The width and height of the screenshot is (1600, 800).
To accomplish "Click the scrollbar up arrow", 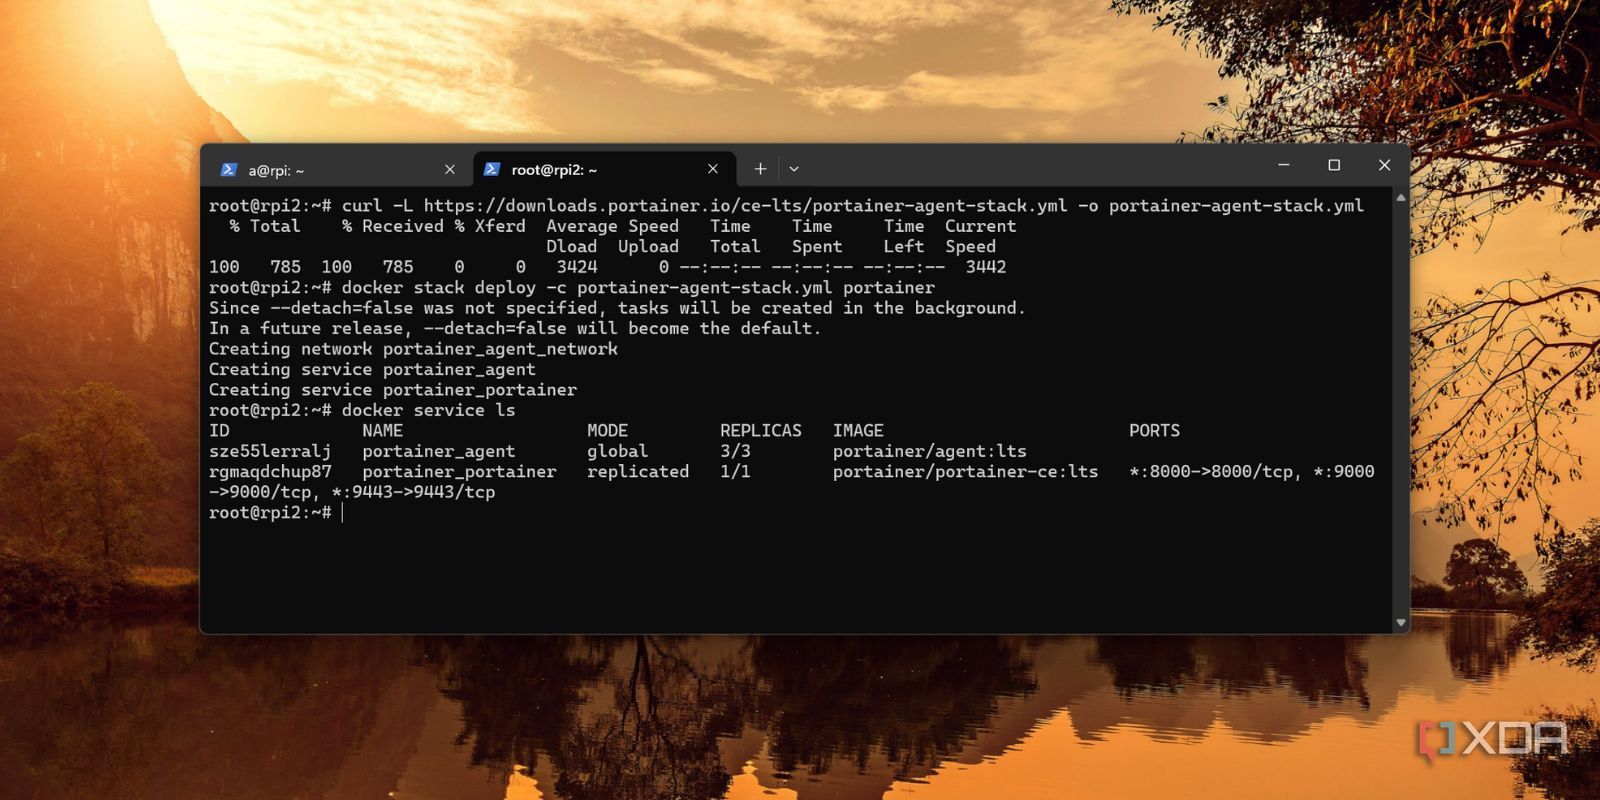I will pos(1401,198).
